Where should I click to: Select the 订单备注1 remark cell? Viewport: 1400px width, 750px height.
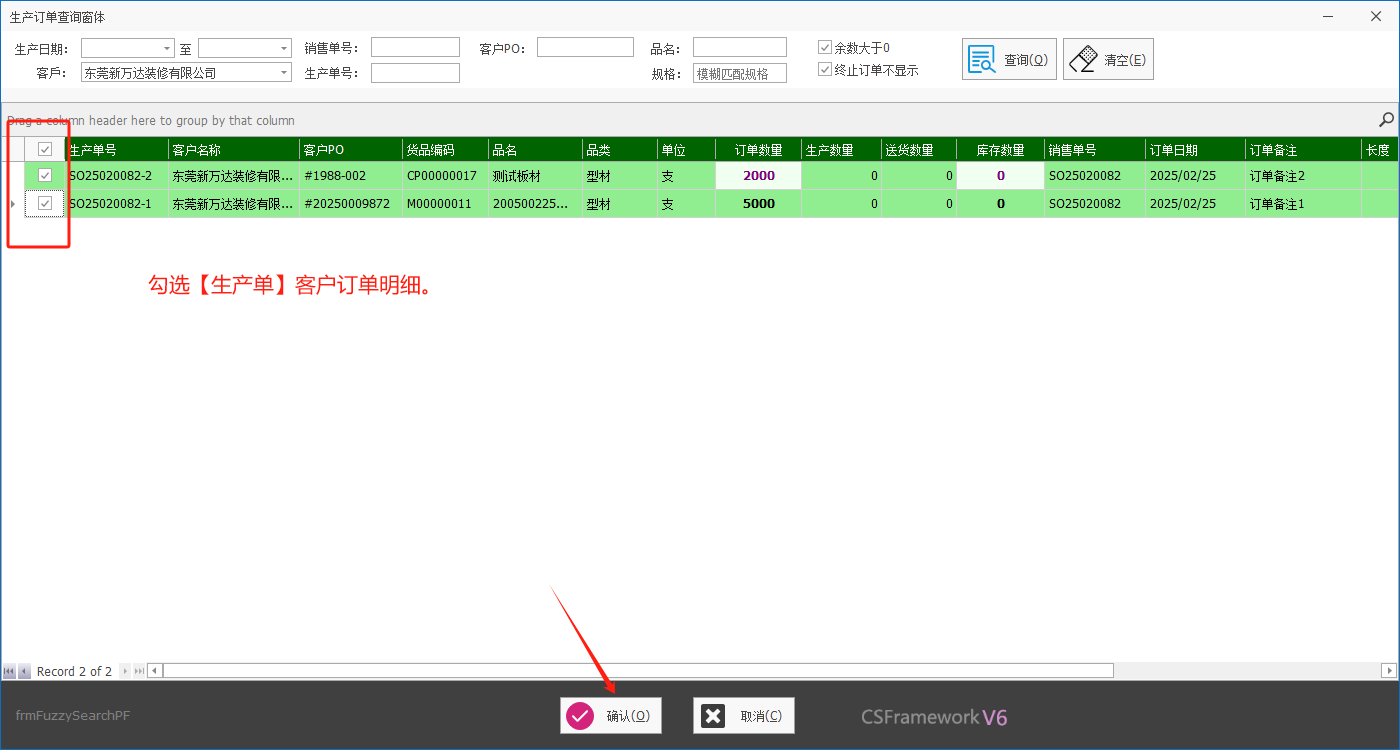1304,204
